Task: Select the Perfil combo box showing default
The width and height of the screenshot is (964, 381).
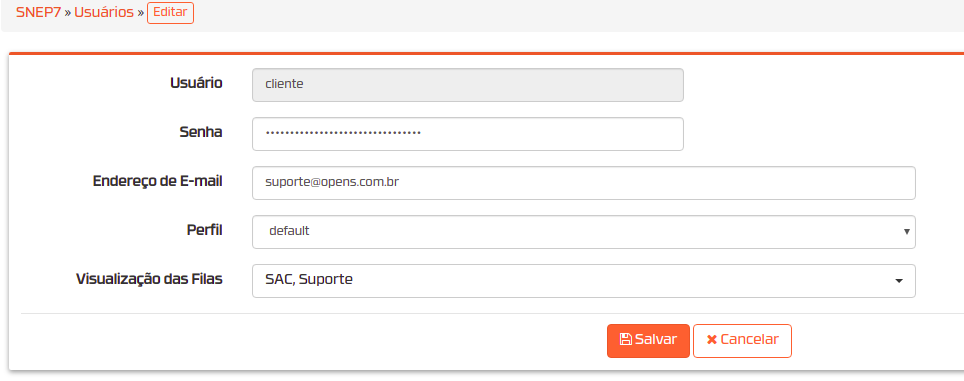Action: click(583, 232)
